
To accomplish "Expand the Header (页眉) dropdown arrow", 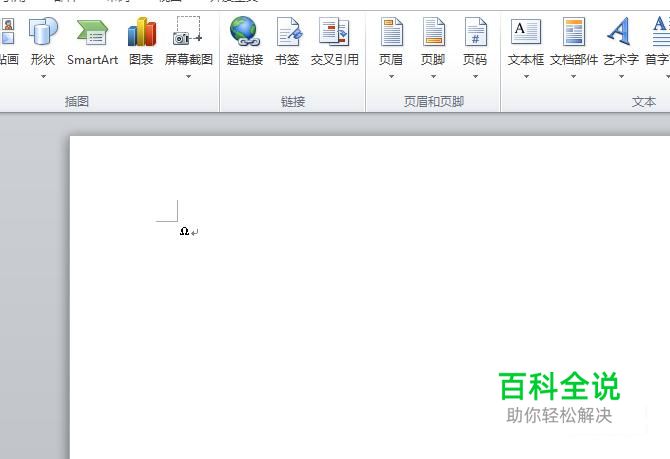I will tap(391, 77).
